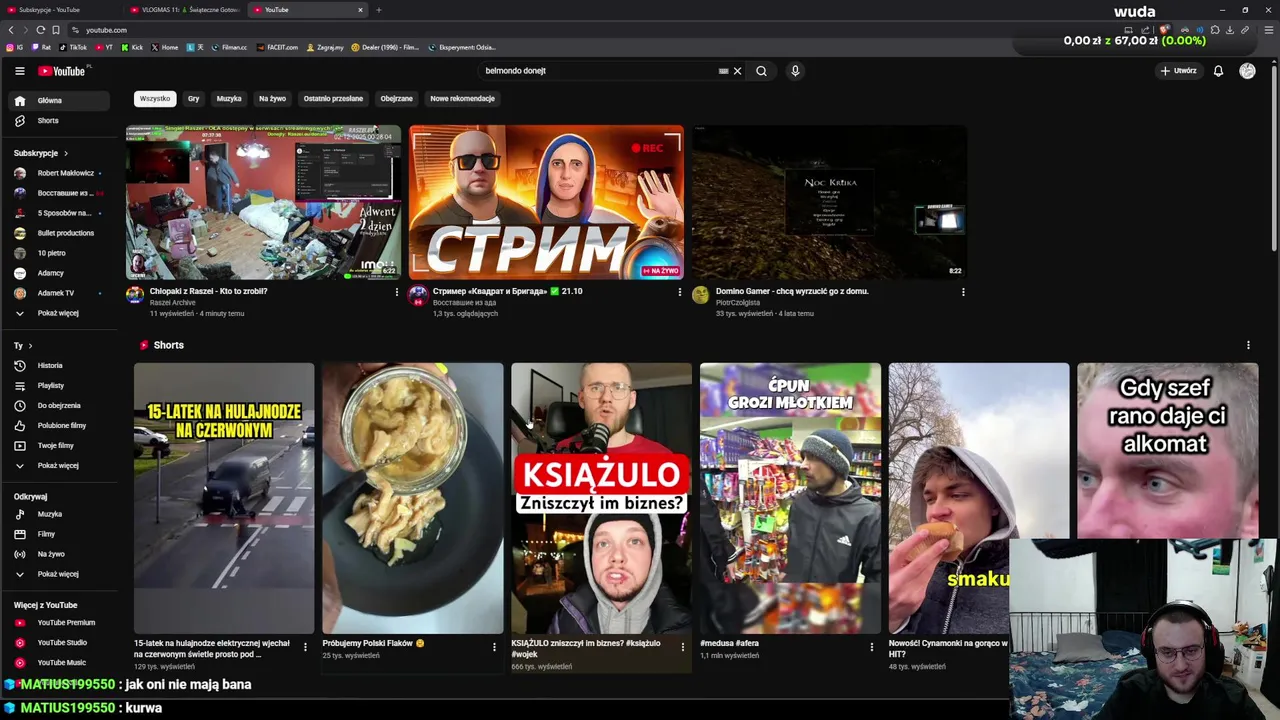Open the Subskrypcje section header chevron
Image resolution: width=1280 pixels, height=720 pixels.
point(66,153)
